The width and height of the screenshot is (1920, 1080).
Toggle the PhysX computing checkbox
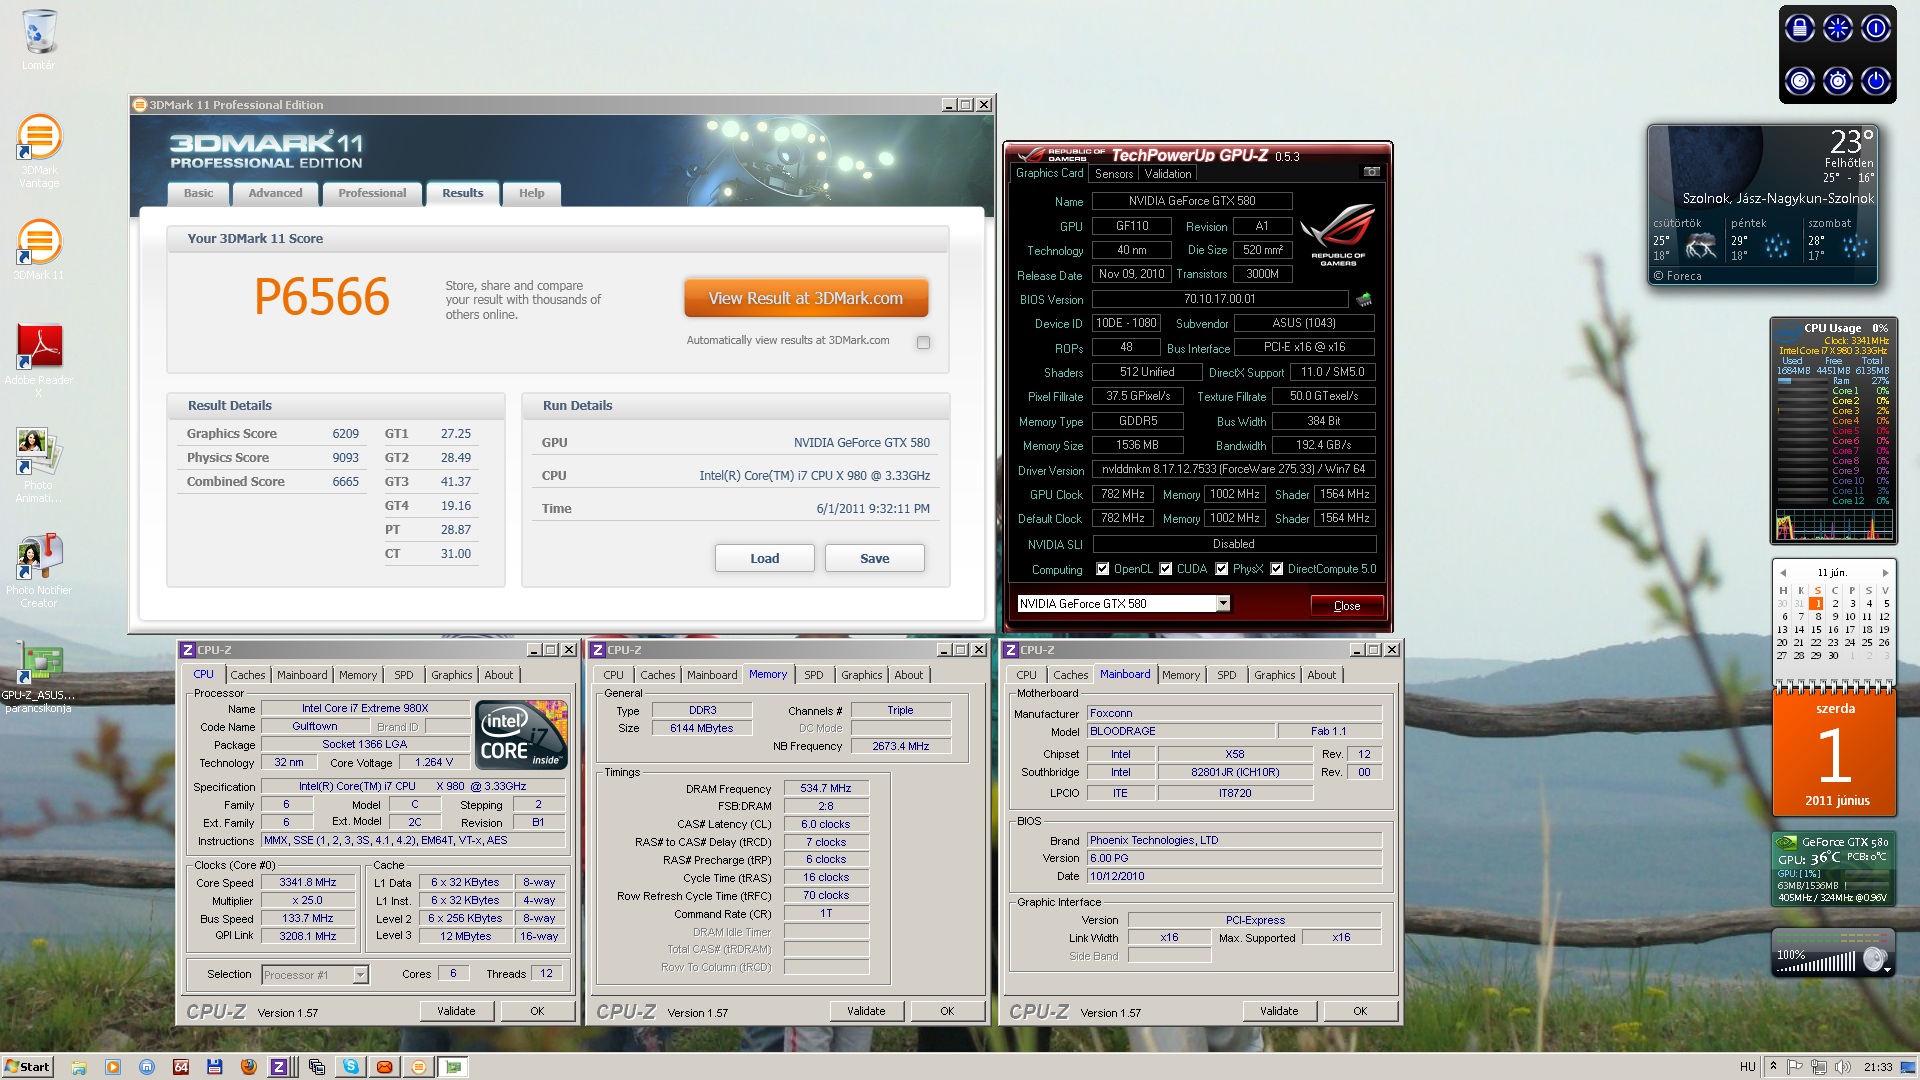[1221, 569]
